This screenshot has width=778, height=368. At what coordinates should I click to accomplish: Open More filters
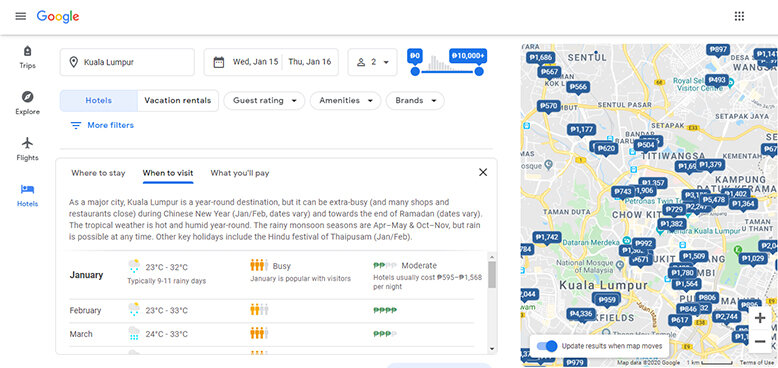tap(102, 125)
